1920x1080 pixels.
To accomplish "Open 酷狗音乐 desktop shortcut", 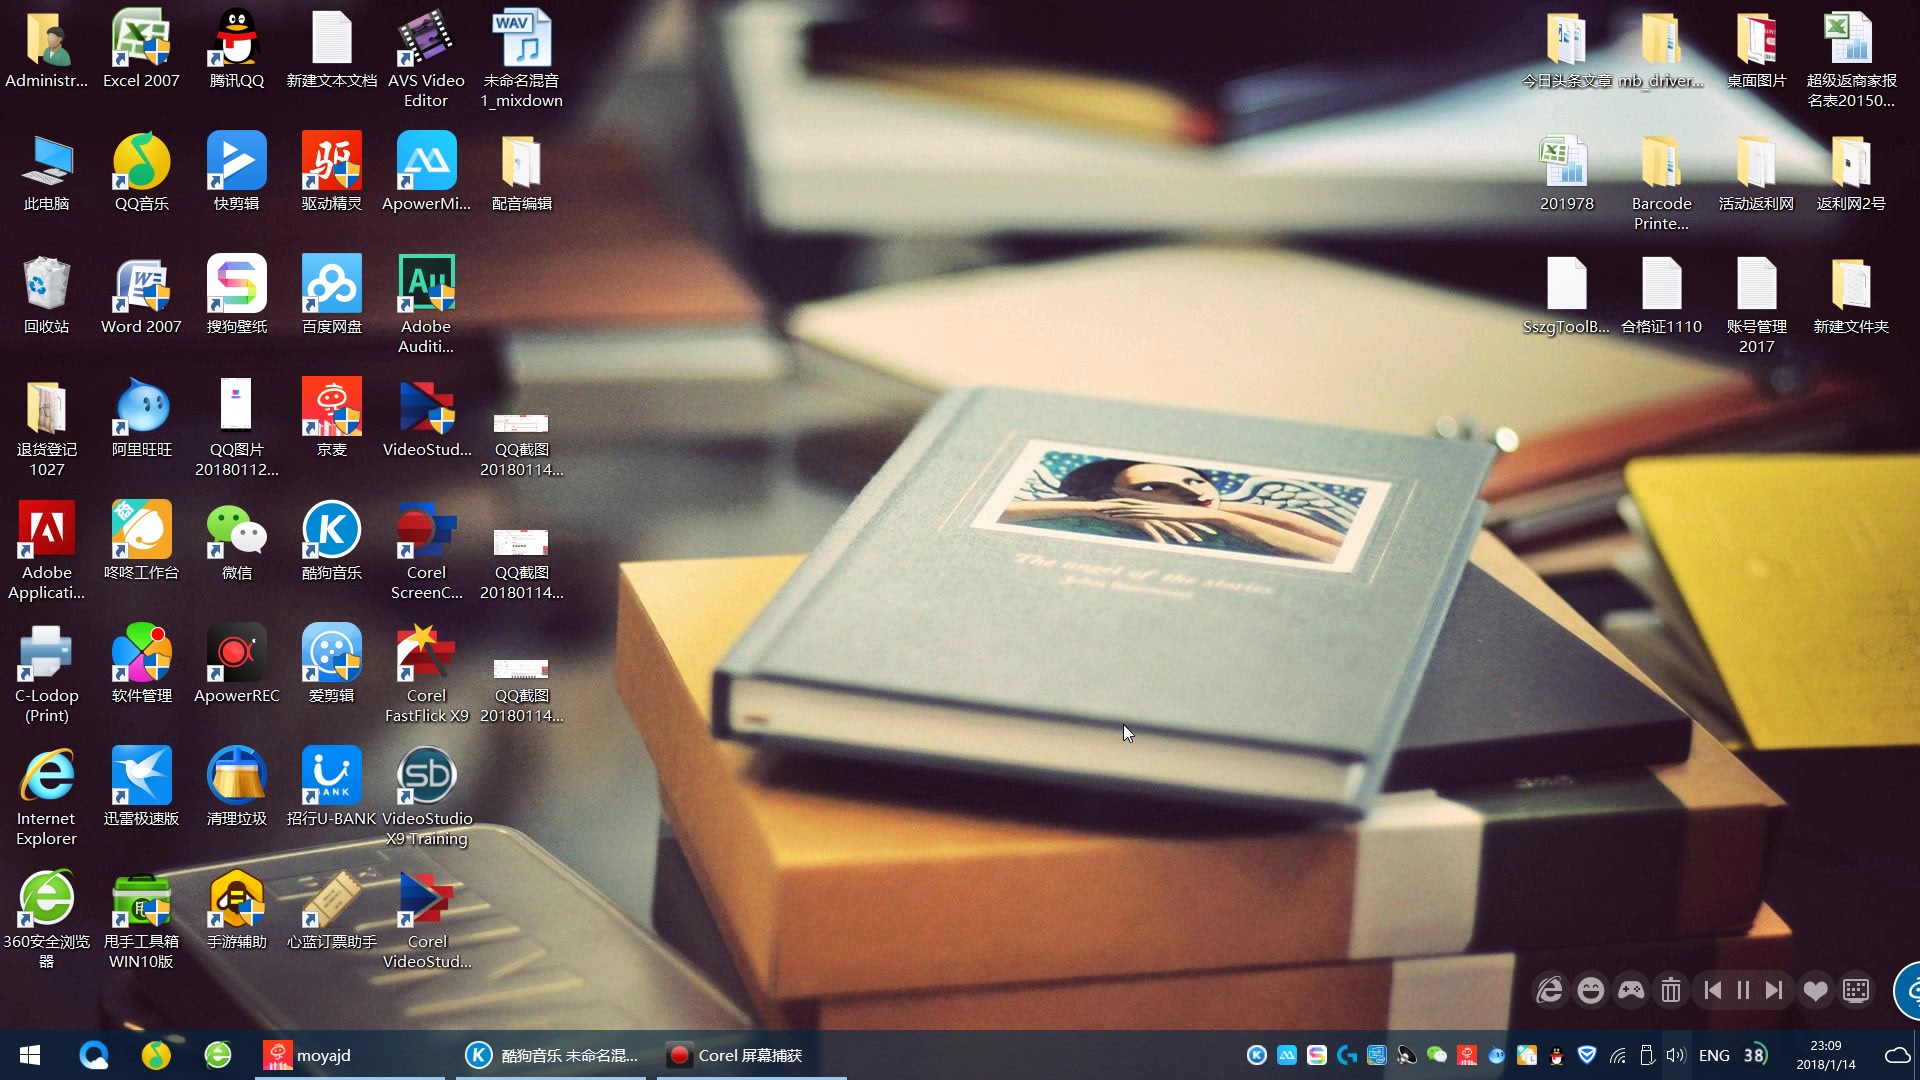I will 332,542.
